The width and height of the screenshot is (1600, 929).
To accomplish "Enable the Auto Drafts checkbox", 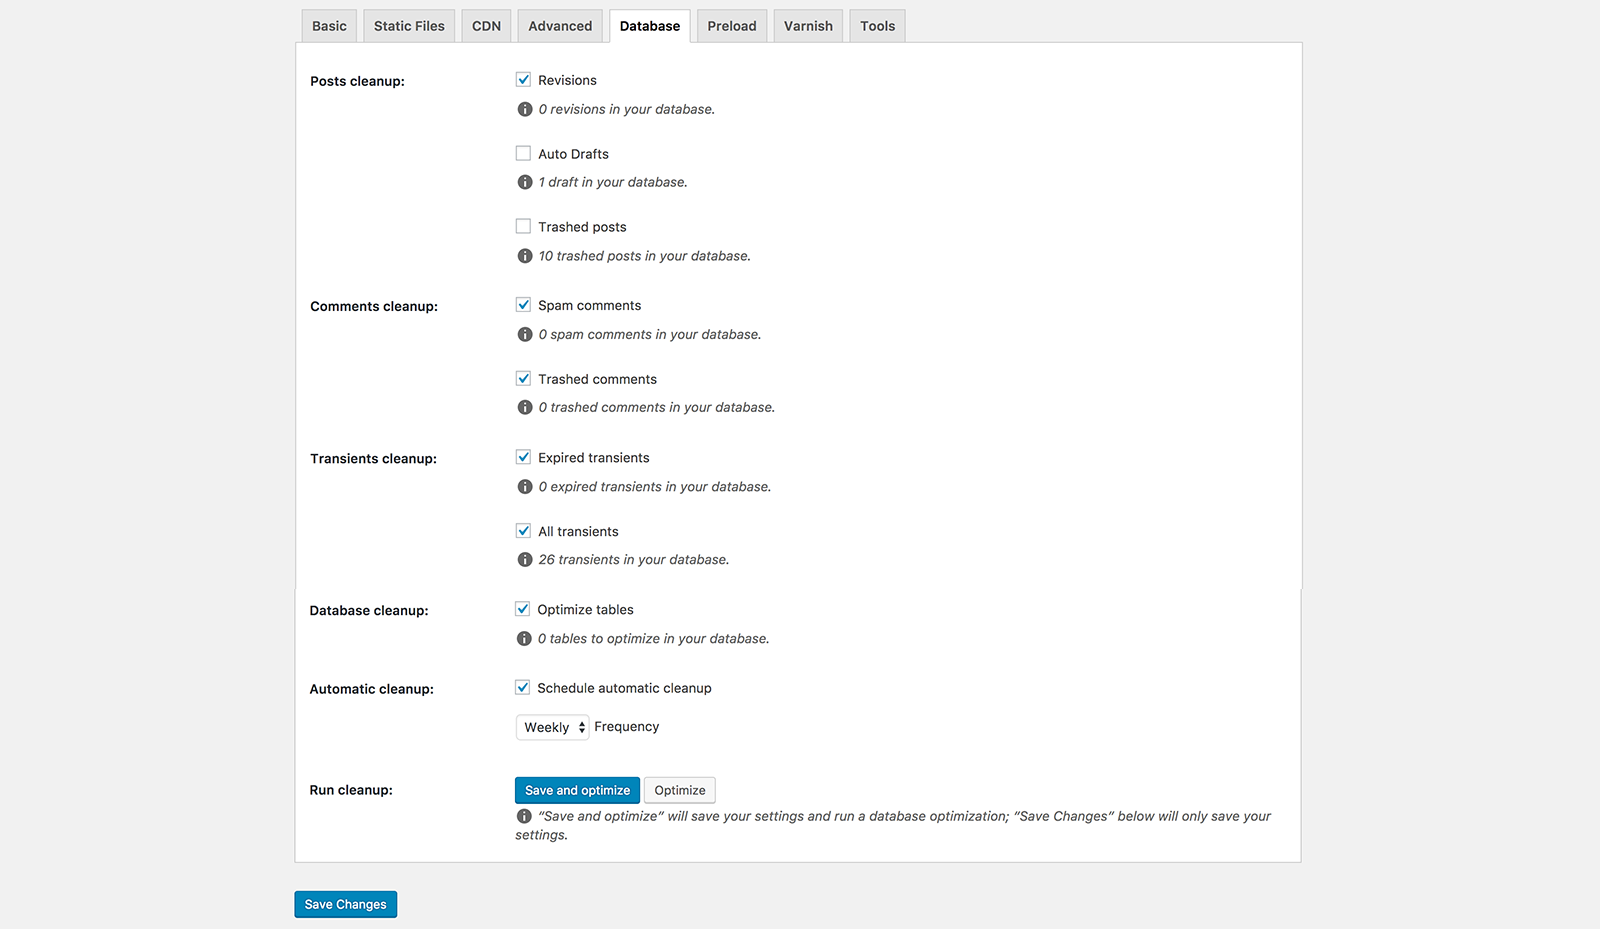I will (523, 153).
